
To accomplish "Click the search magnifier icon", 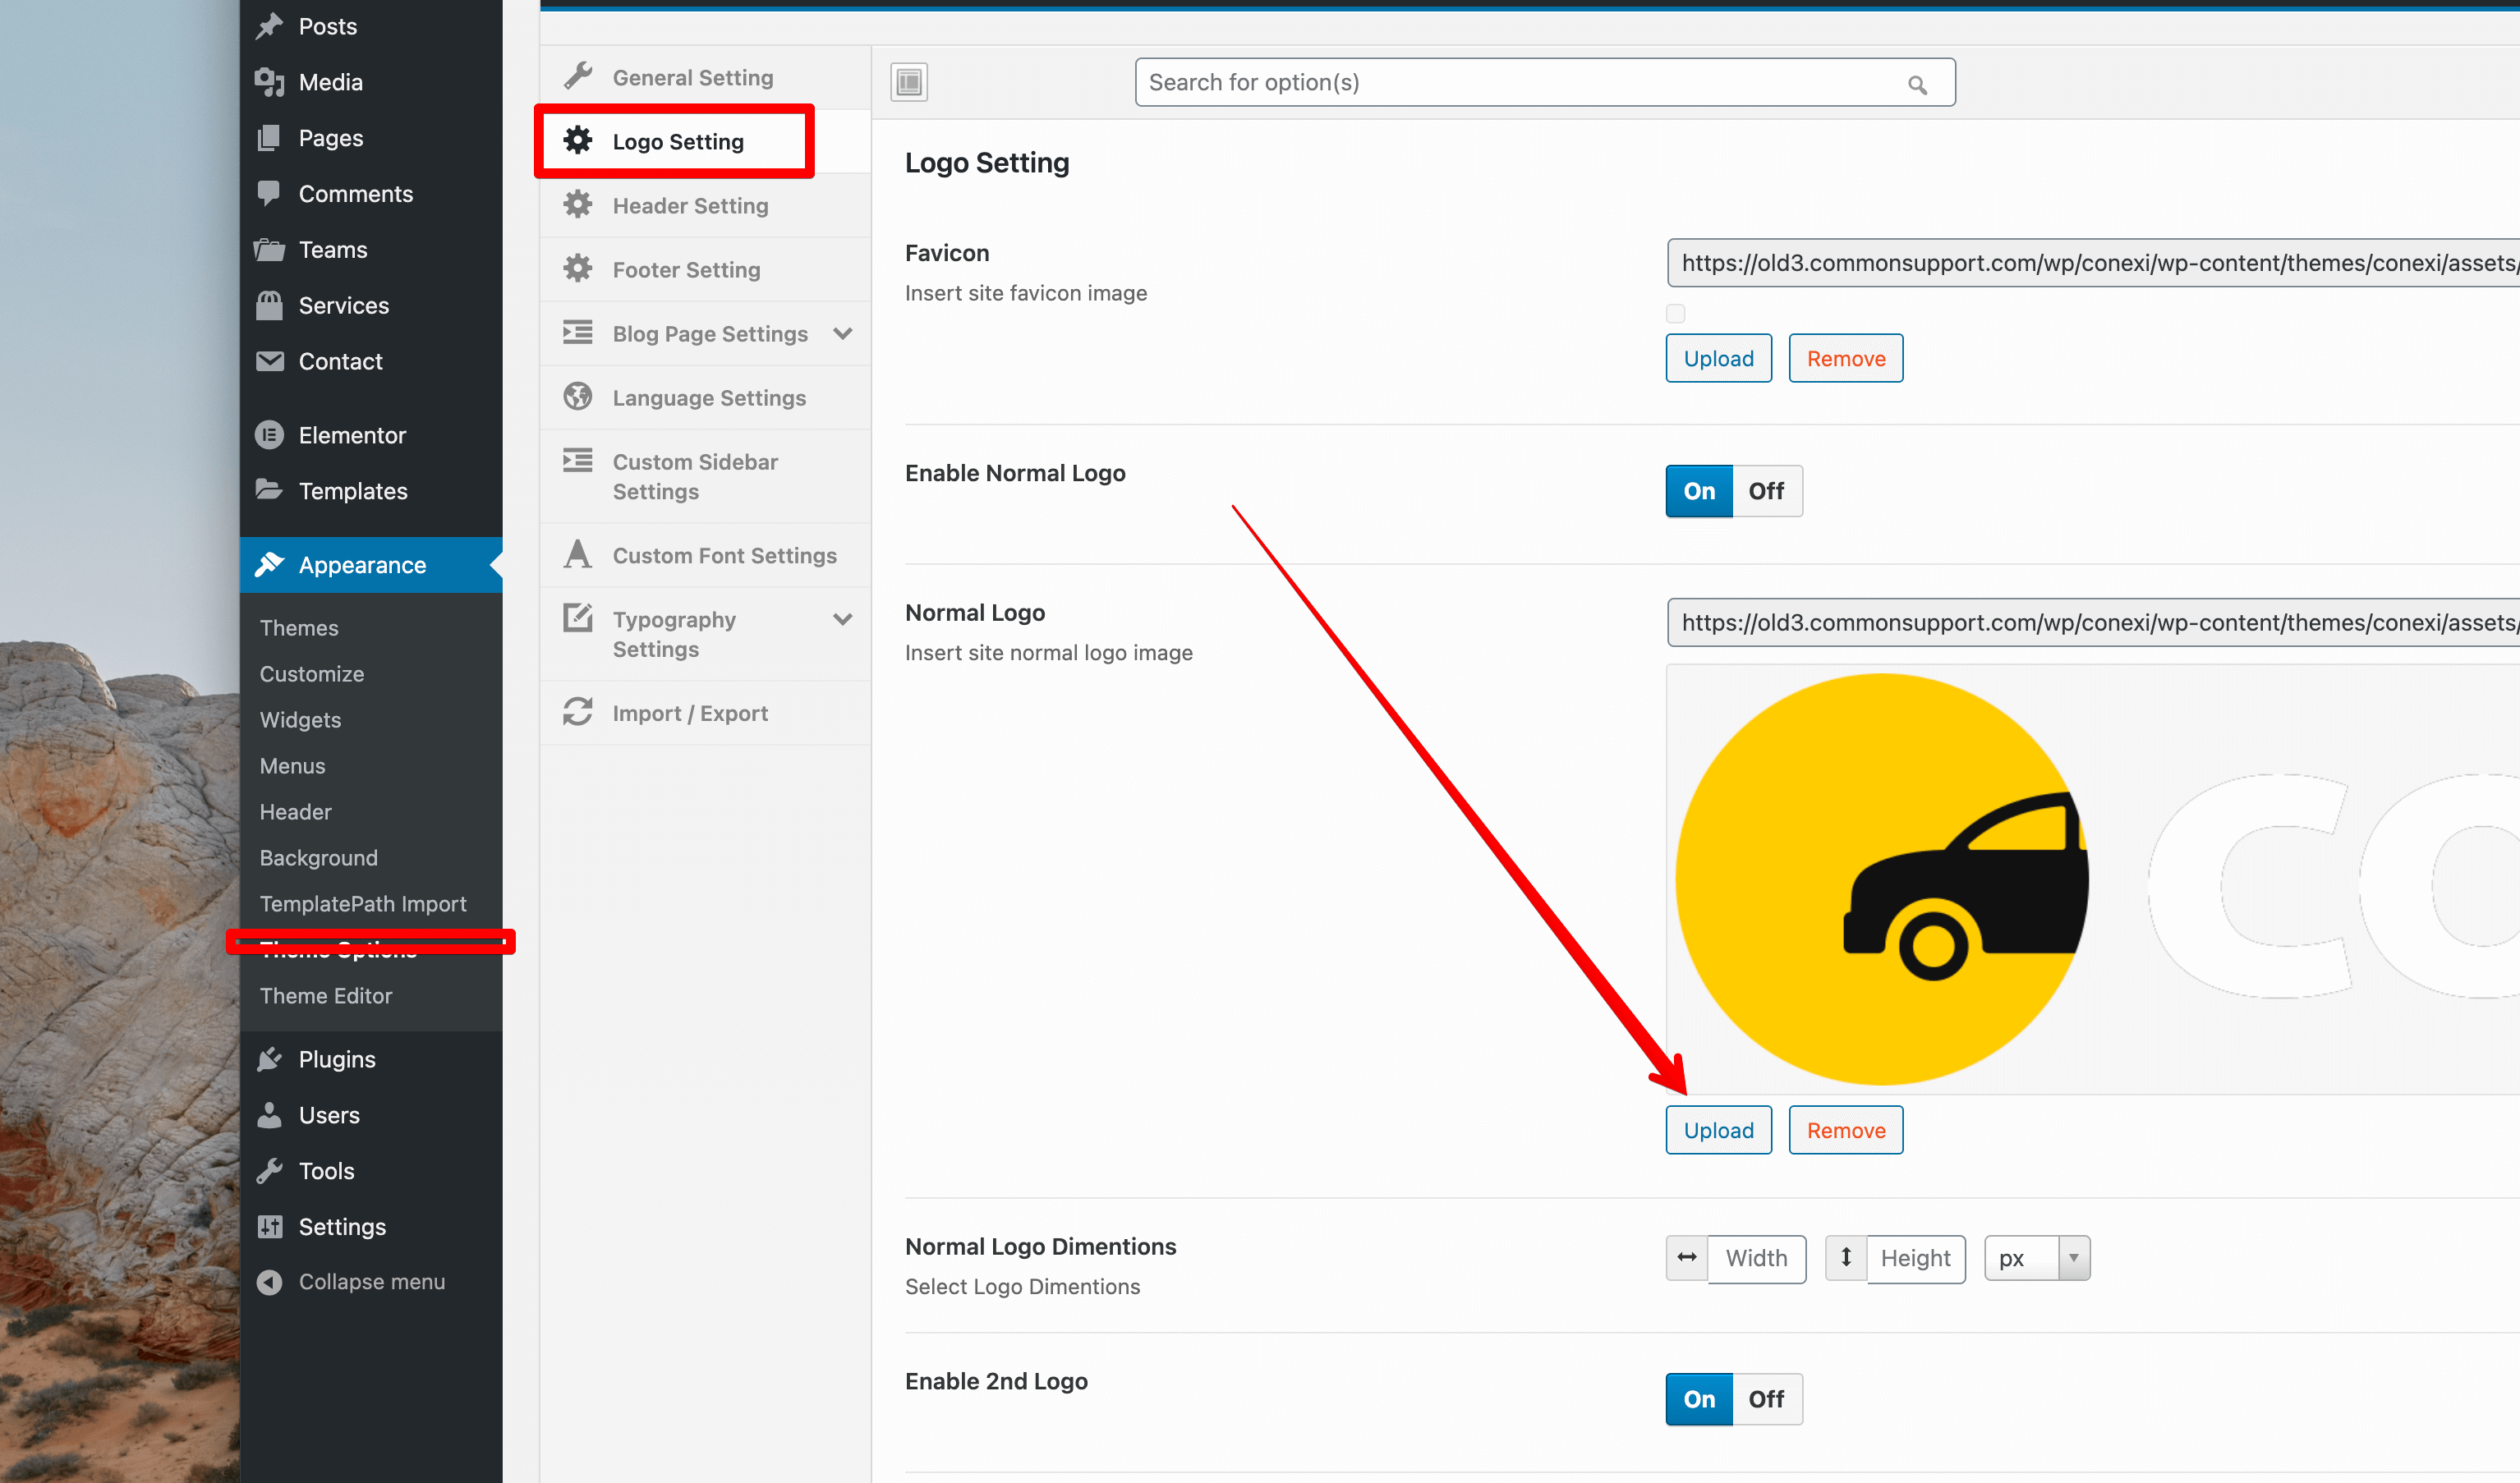I will click(x=1916, y=85).
